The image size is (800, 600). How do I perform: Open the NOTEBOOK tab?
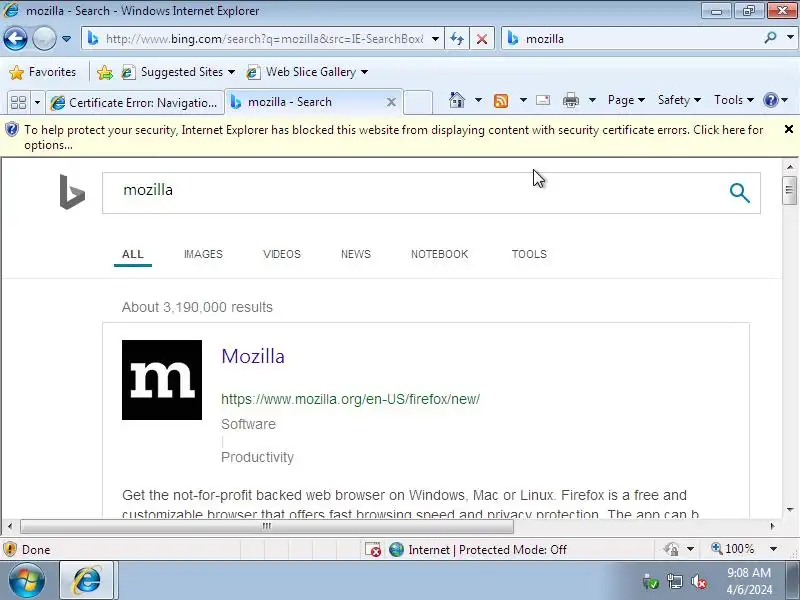pos(439,254)
